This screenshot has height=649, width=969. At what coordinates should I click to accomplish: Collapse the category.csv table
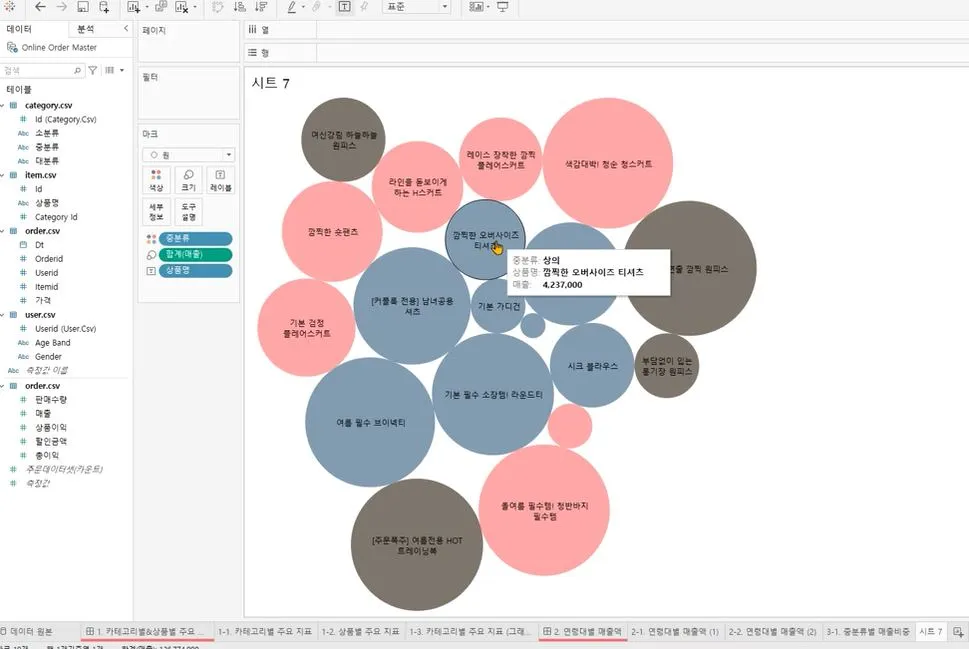click(x=2, y=106)
